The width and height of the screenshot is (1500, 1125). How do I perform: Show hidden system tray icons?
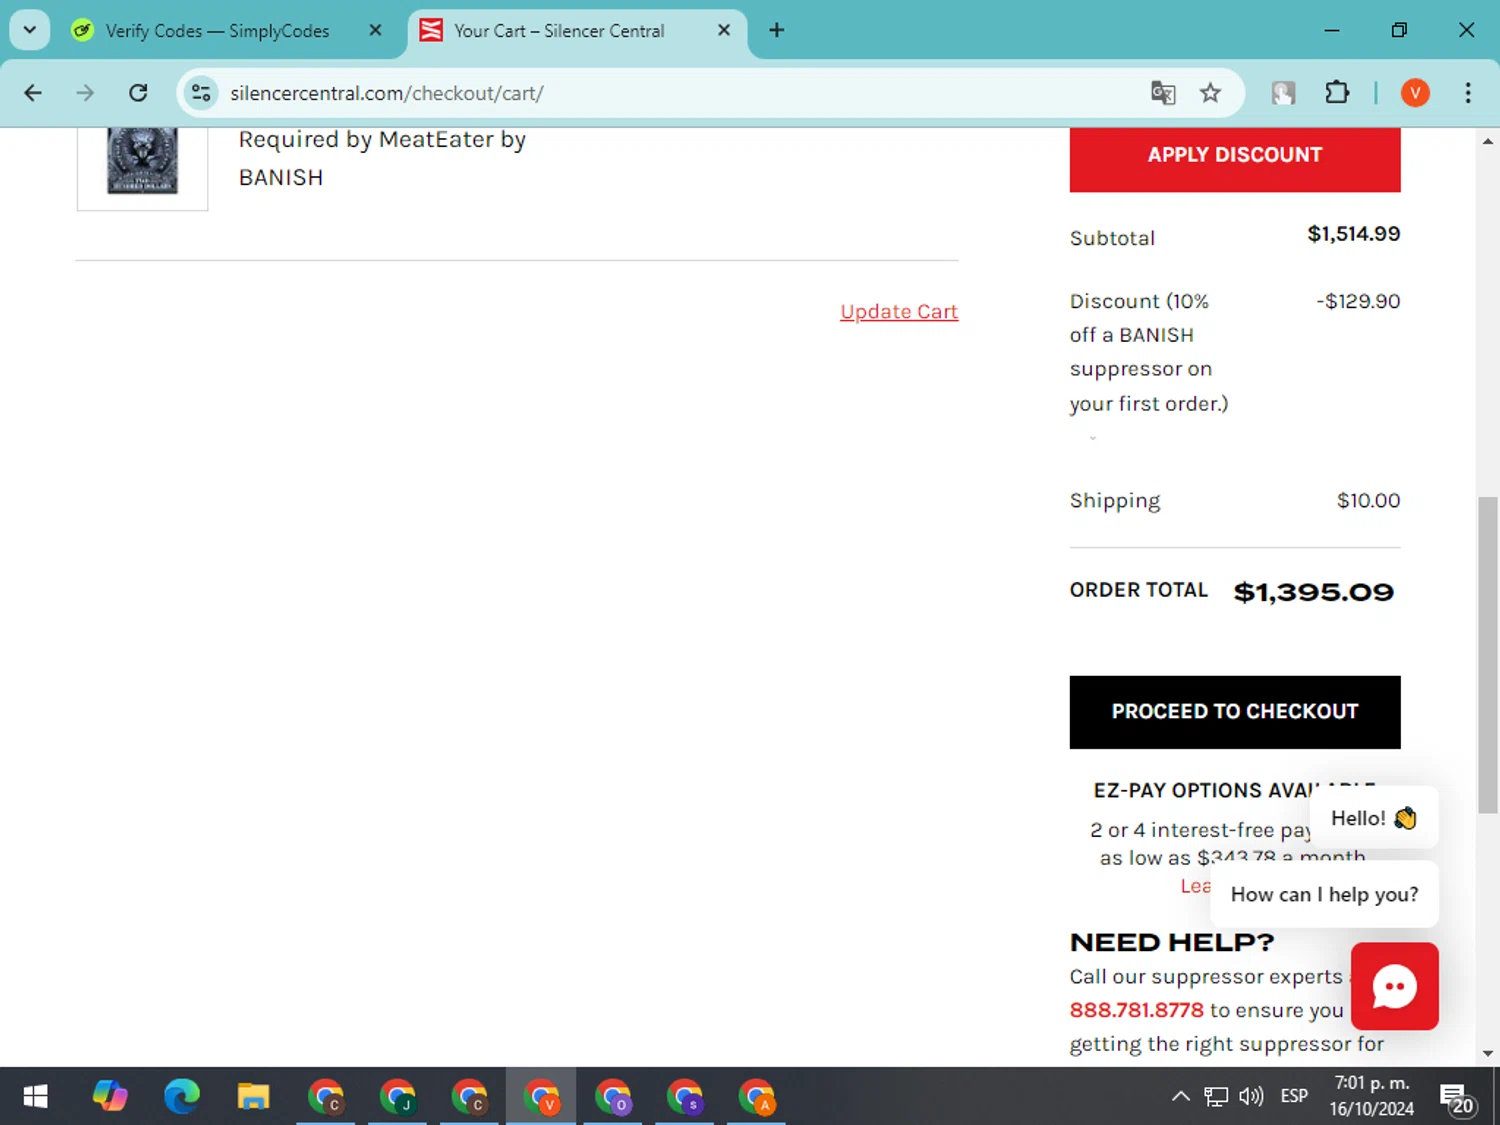point(1181,1097)
